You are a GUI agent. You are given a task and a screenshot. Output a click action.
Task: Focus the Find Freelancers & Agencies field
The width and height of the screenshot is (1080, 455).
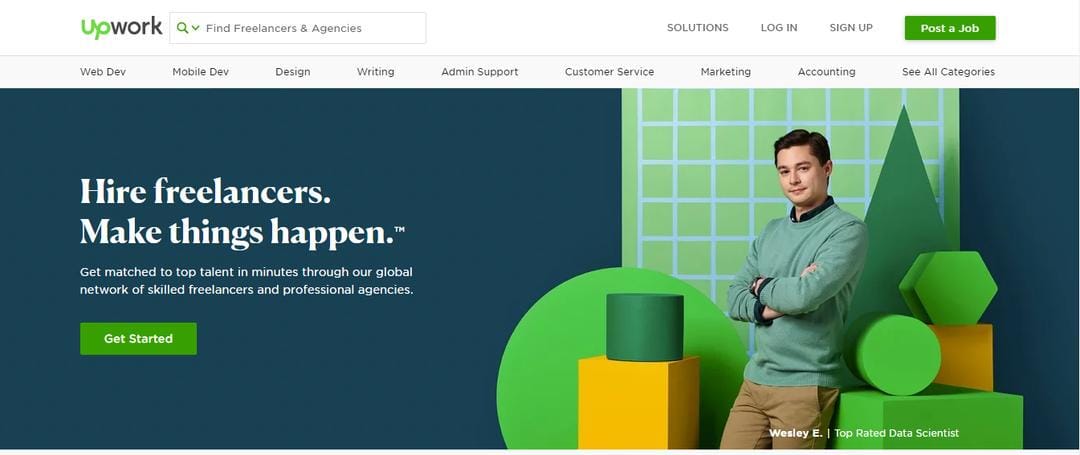click(x=298, y=28)
